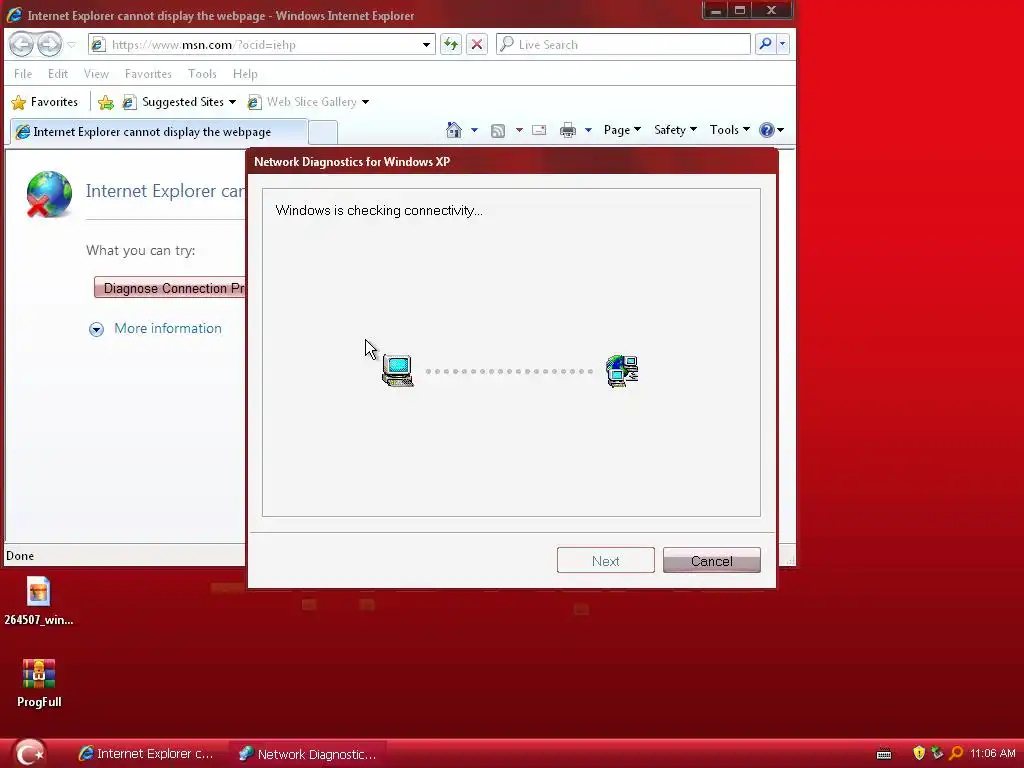This screenshot has height=768, width=1024.
Task: Click the Read Mail envelope icon
Action: (539, 130)
